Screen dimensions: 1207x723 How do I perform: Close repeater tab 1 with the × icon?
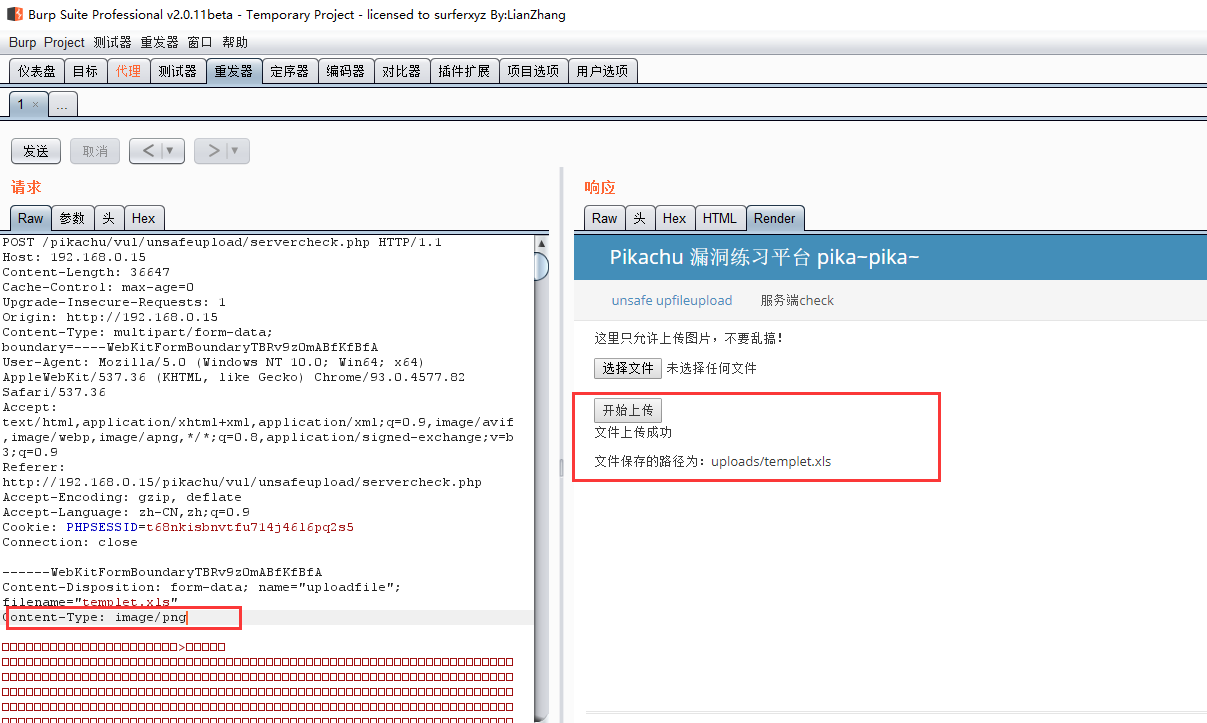point(36,104)
